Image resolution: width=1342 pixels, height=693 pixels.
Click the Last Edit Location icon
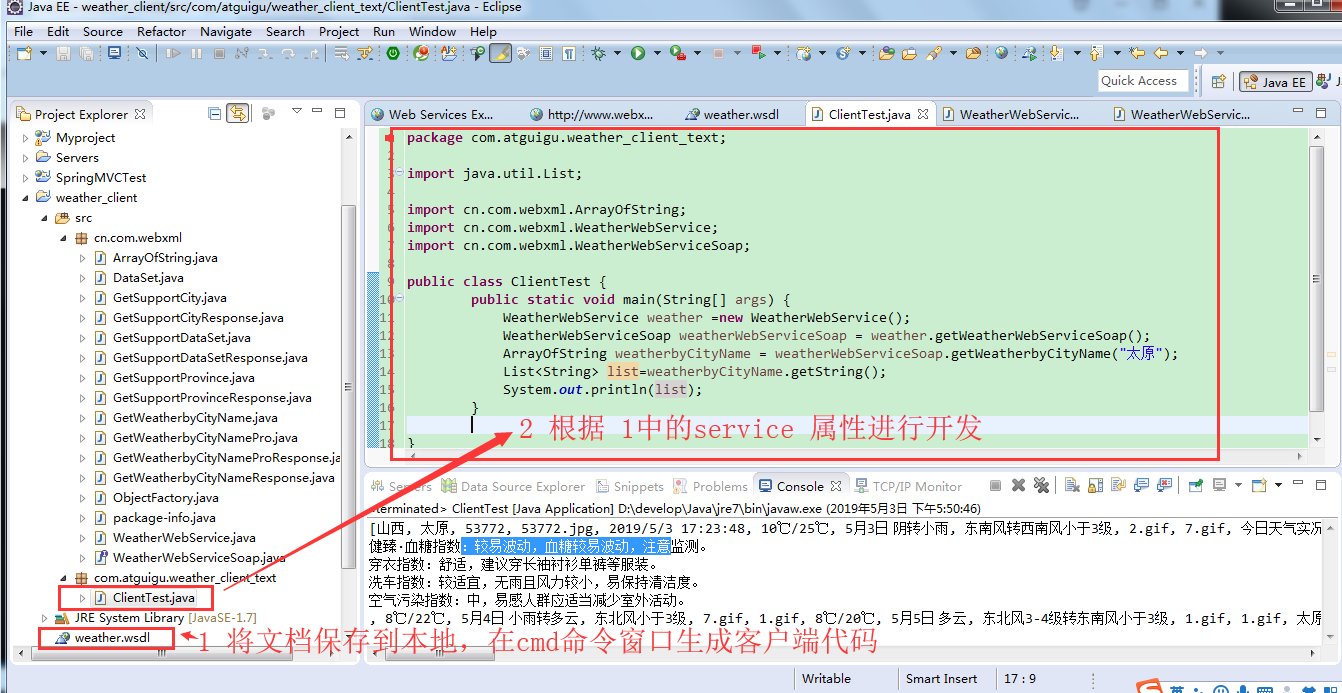pos(1136,53)
